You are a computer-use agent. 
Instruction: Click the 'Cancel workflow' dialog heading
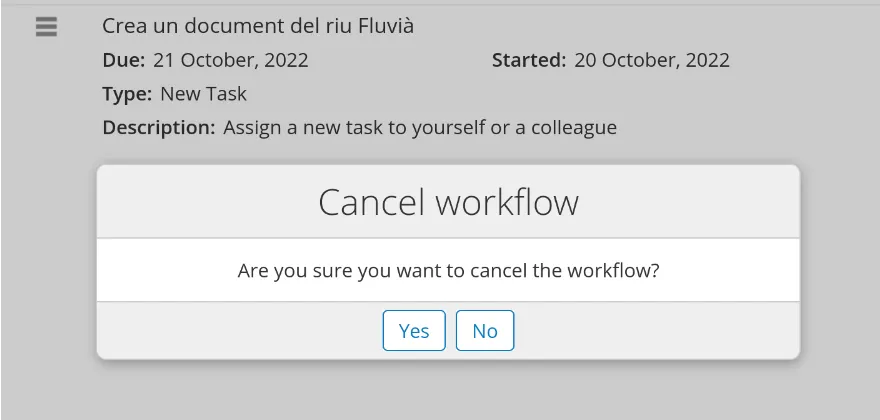448,203
